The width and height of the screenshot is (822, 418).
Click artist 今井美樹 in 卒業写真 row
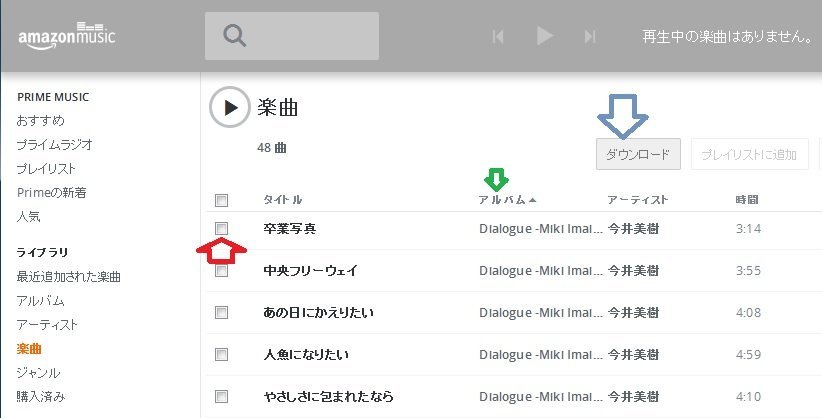[x=633, y=229]
